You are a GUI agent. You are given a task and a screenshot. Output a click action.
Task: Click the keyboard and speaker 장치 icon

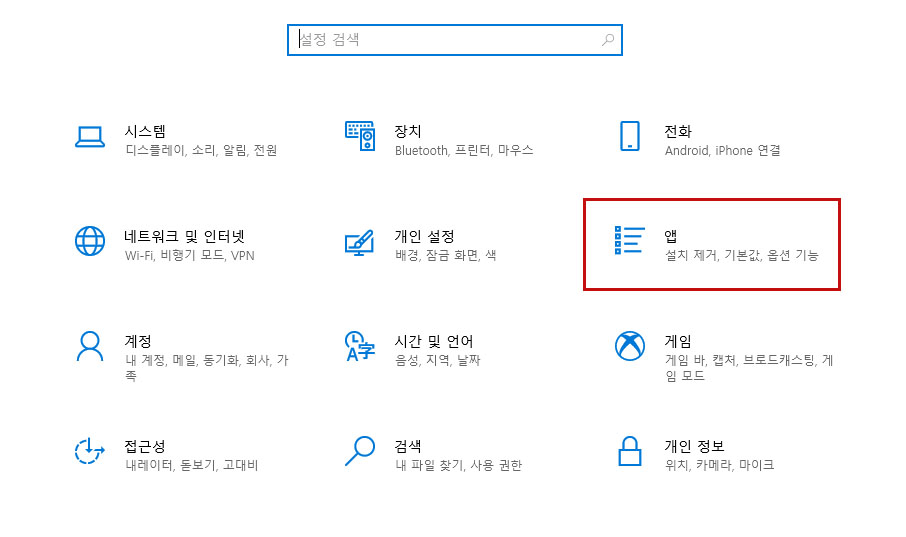click(x=359, y=136)
